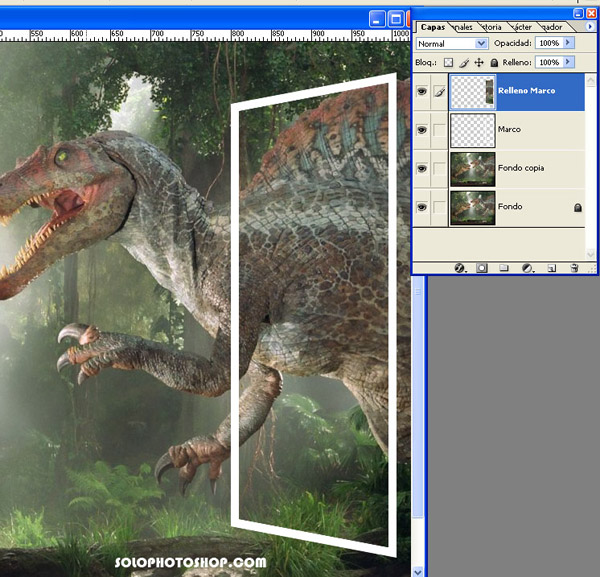Maximize the document window
The image size is (600, 577).
pyautogui.click(x=396, y=19)
